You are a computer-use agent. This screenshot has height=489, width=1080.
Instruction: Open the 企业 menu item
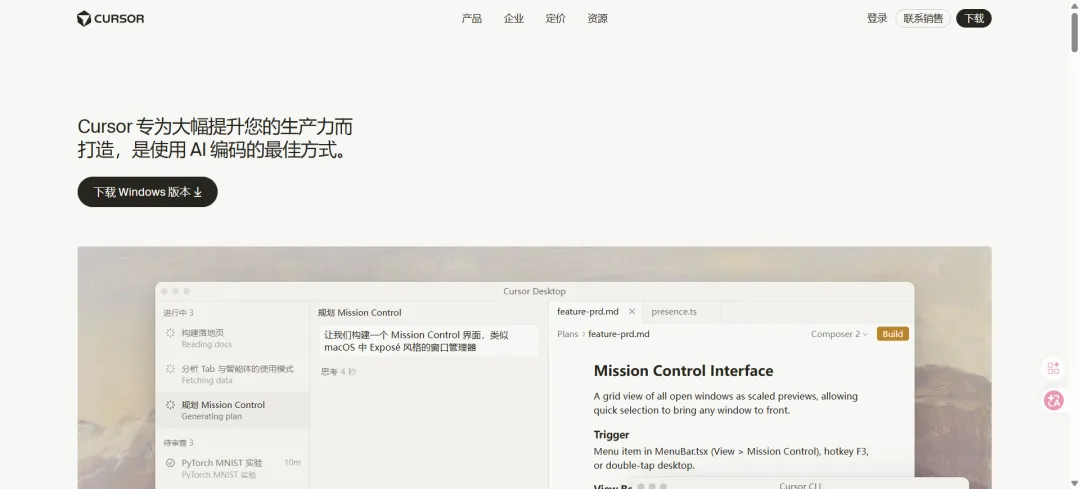514,19
